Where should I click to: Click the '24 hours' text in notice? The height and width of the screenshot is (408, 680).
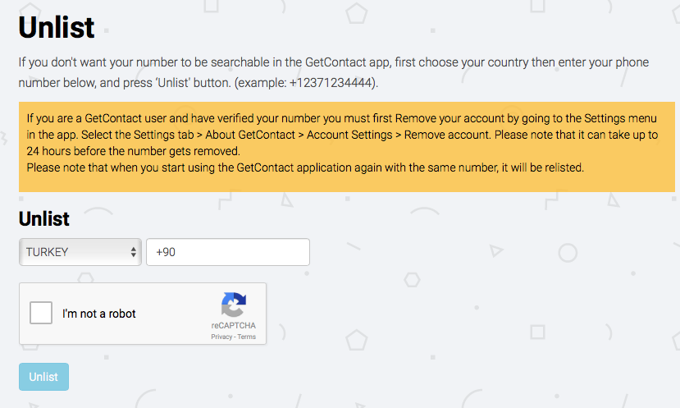[x=46, y=150]
